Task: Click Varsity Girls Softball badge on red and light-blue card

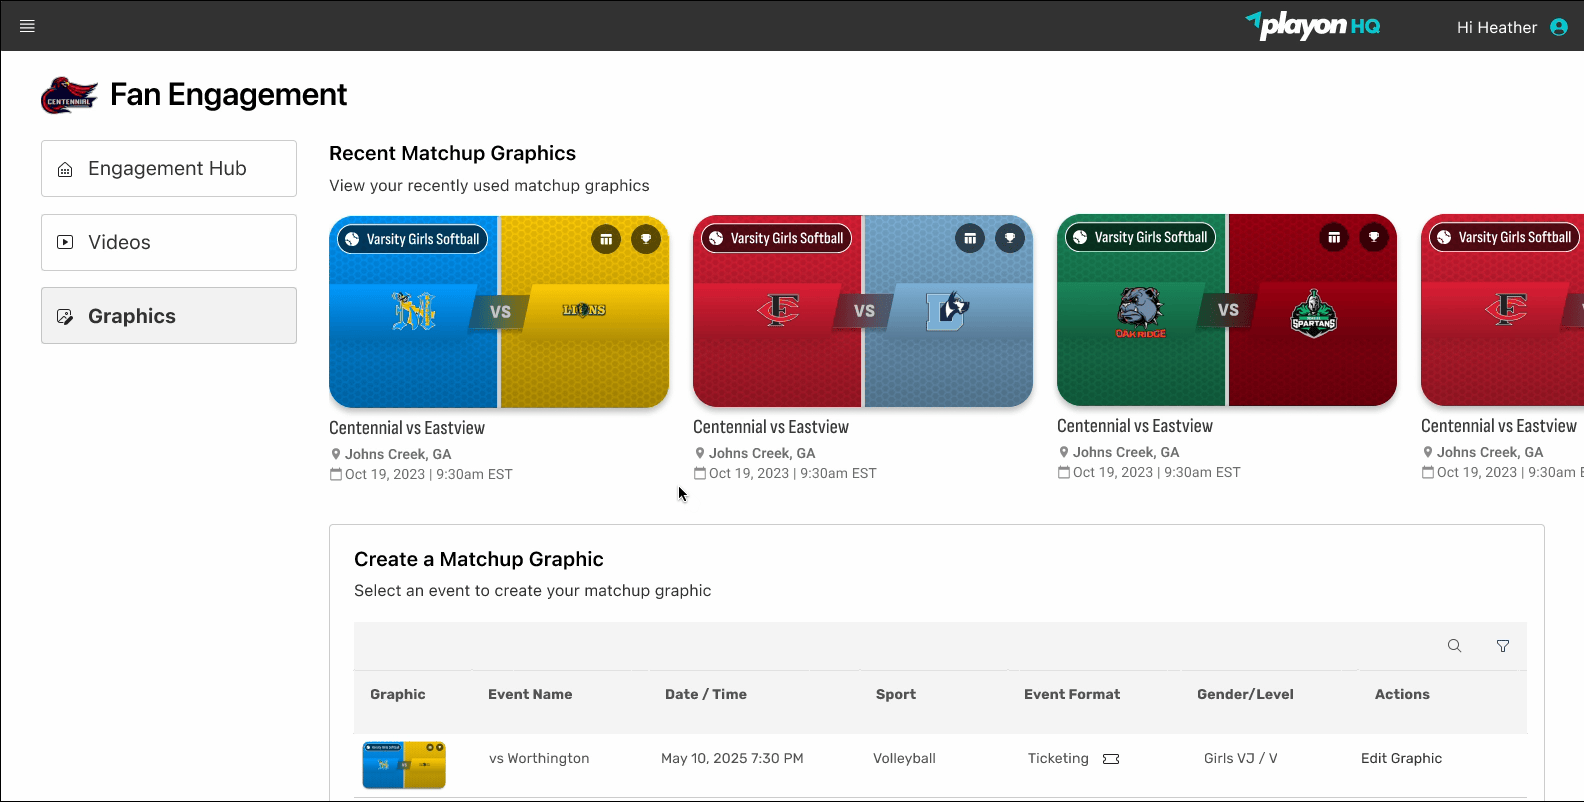Action: coord(777,238)
